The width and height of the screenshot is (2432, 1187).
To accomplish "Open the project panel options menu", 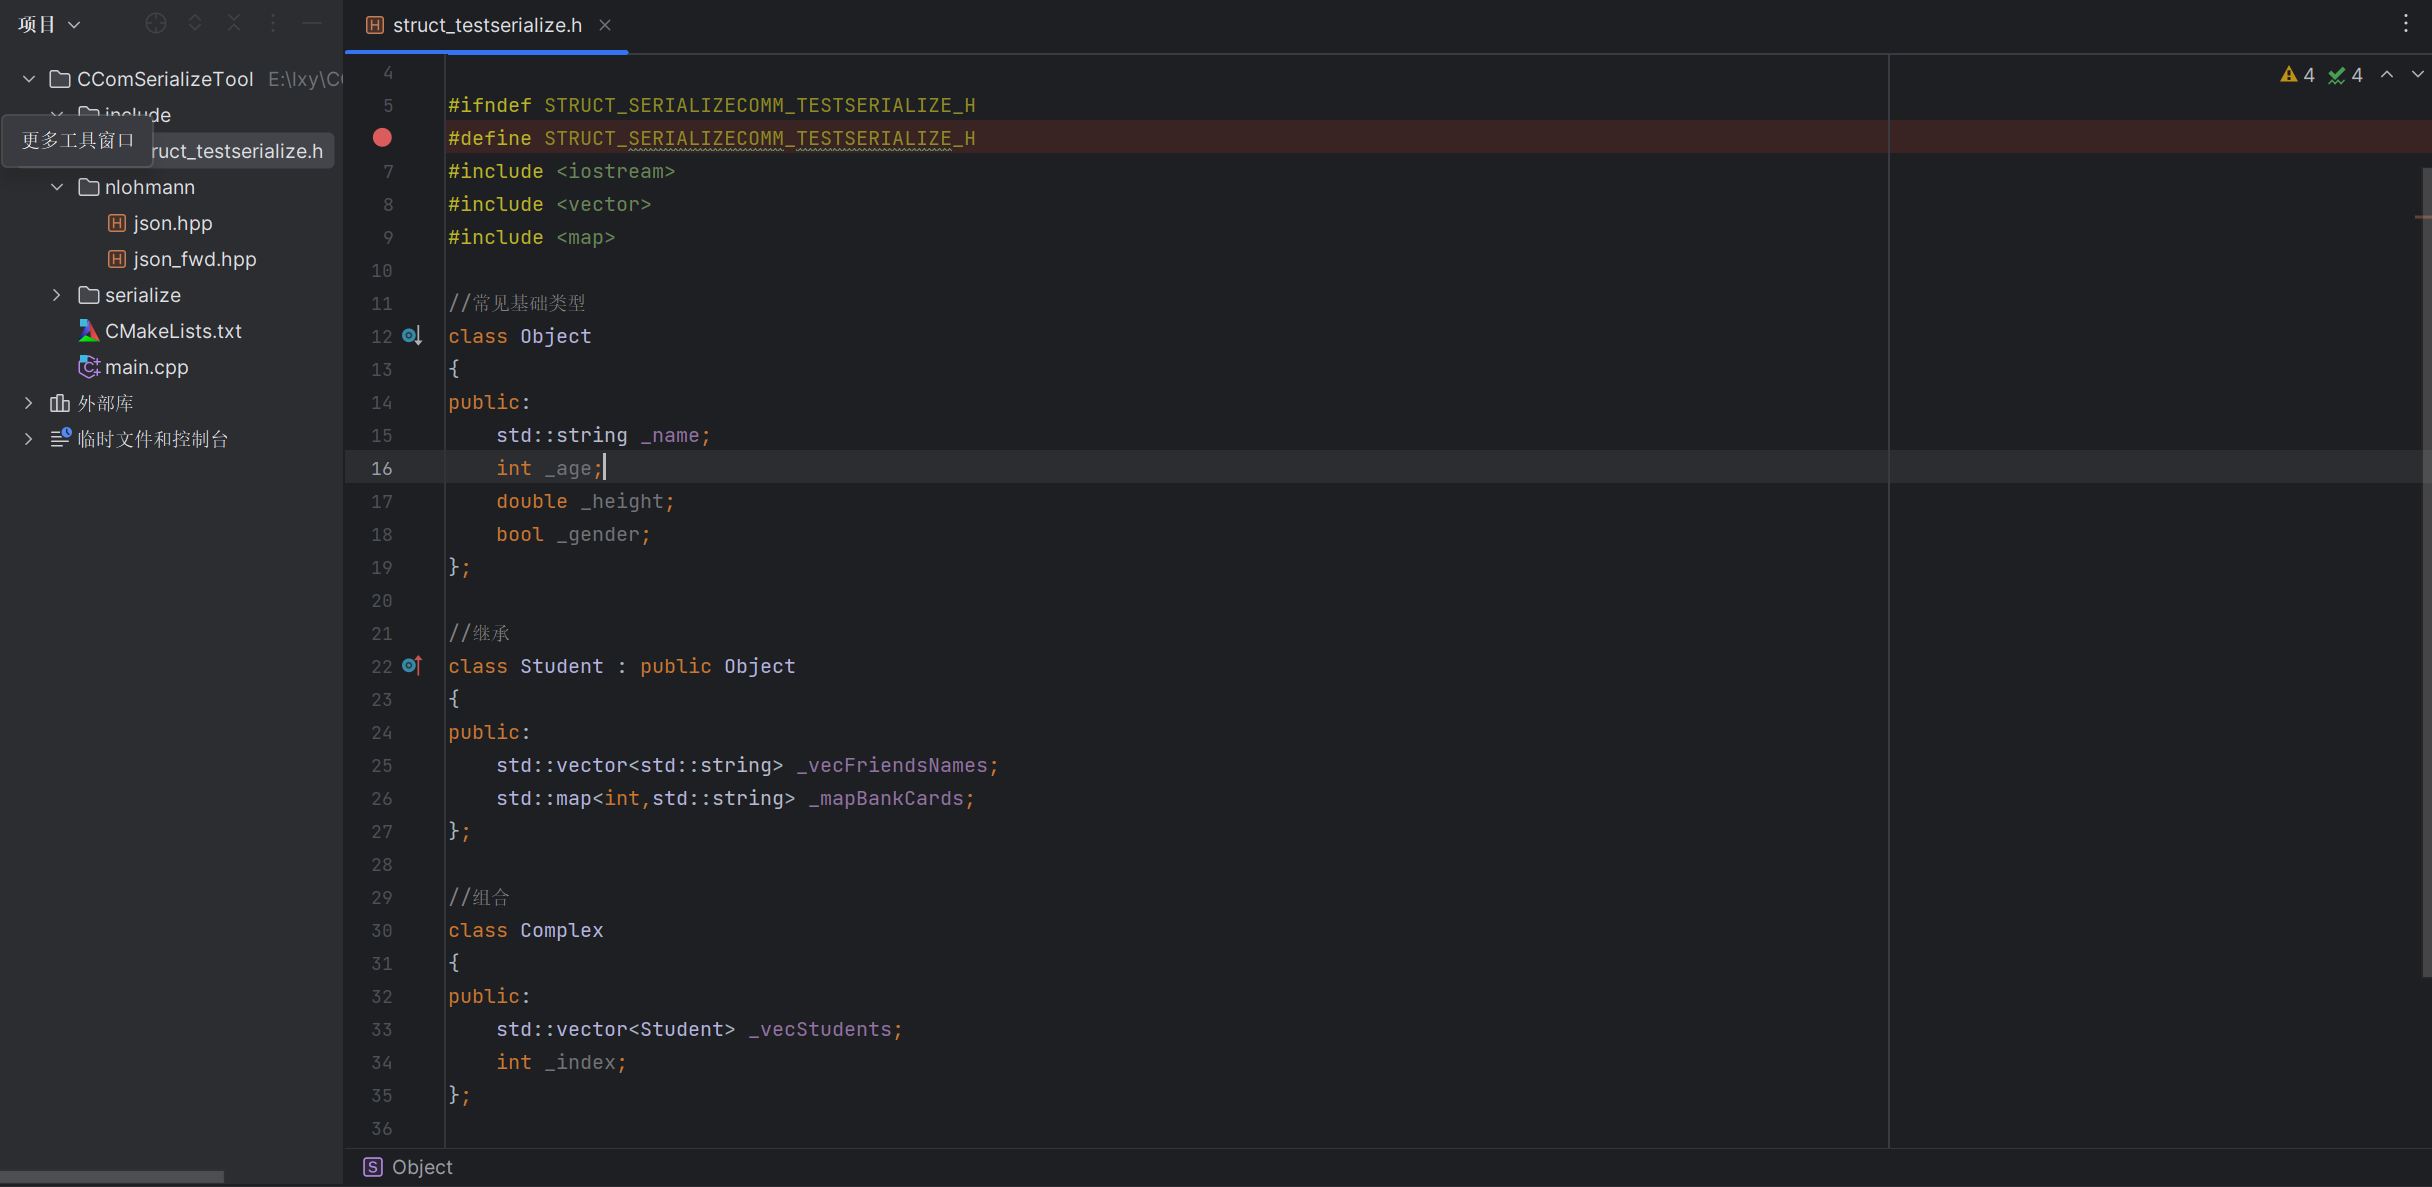I will (x=273, y=23).
